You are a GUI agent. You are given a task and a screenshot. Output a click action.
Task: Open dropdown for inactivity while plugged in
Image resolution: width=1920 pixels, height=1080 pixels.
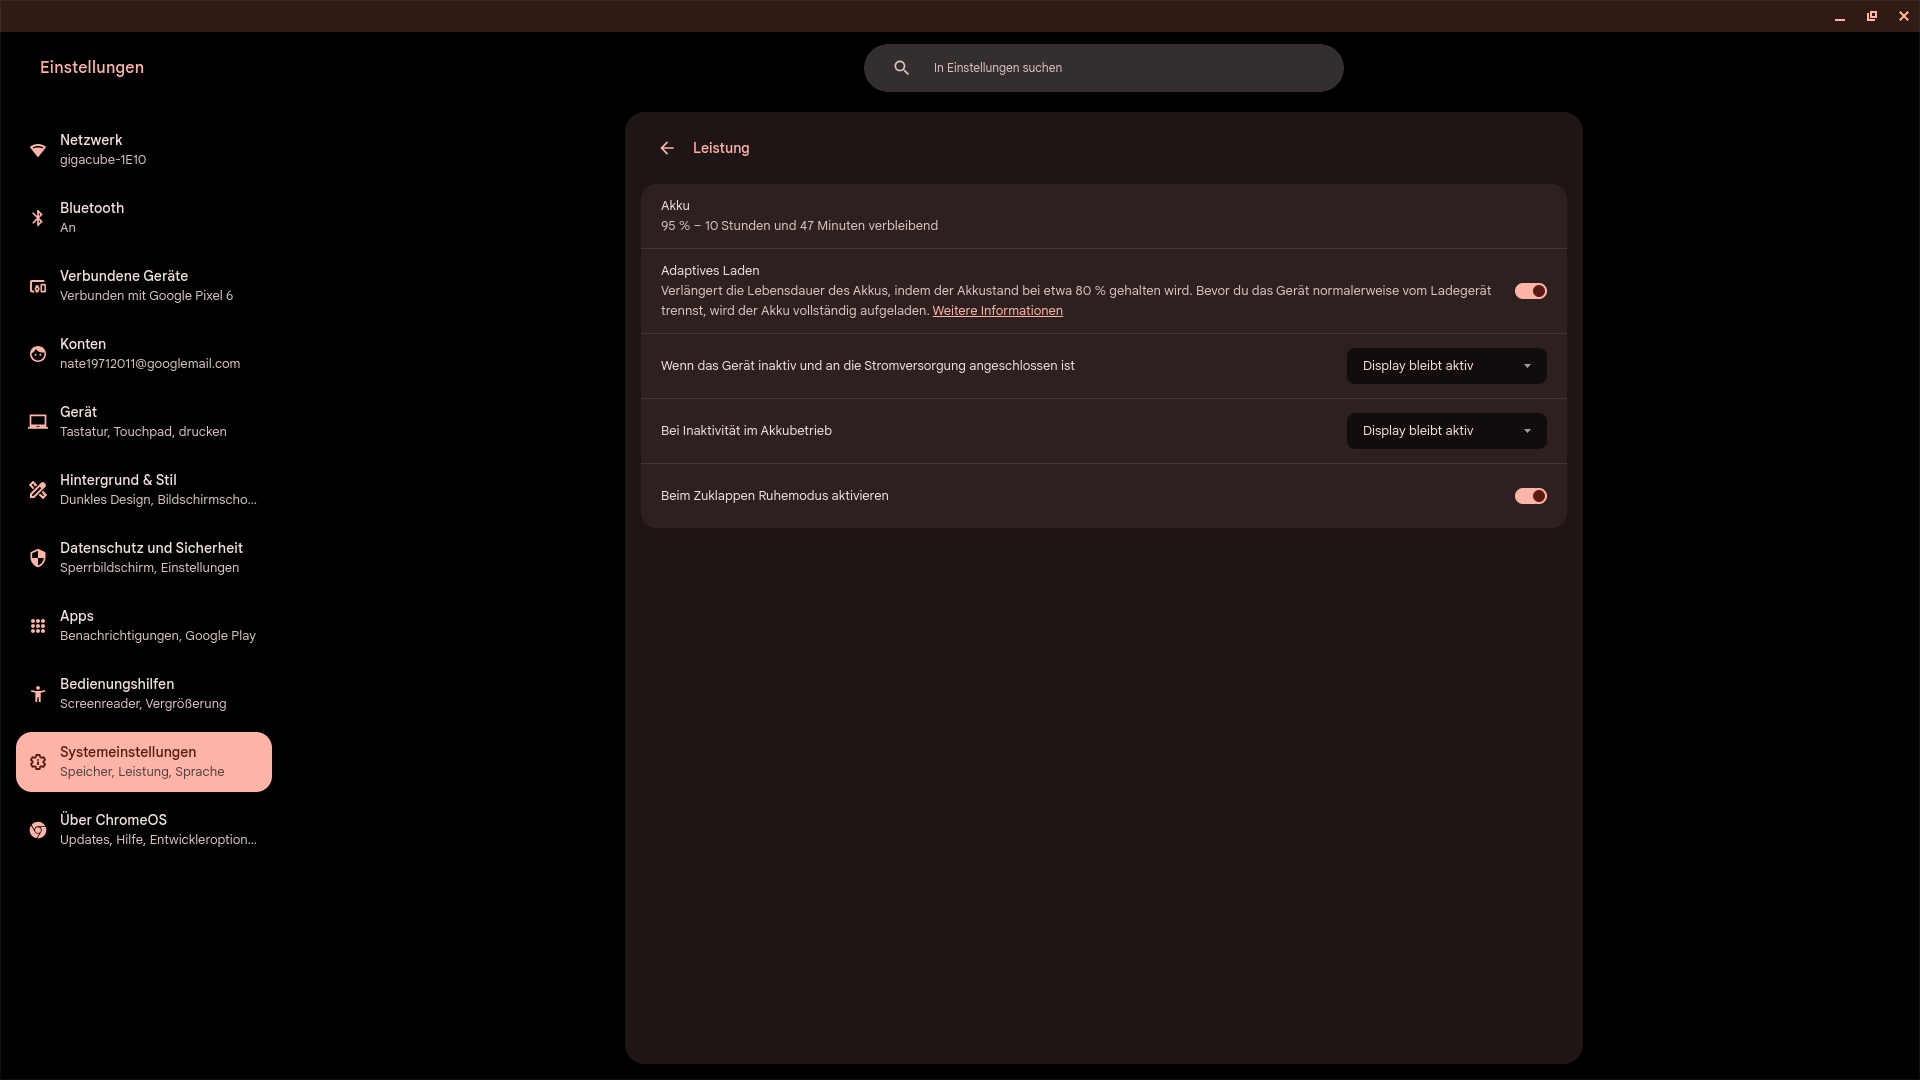(1446, 366)
